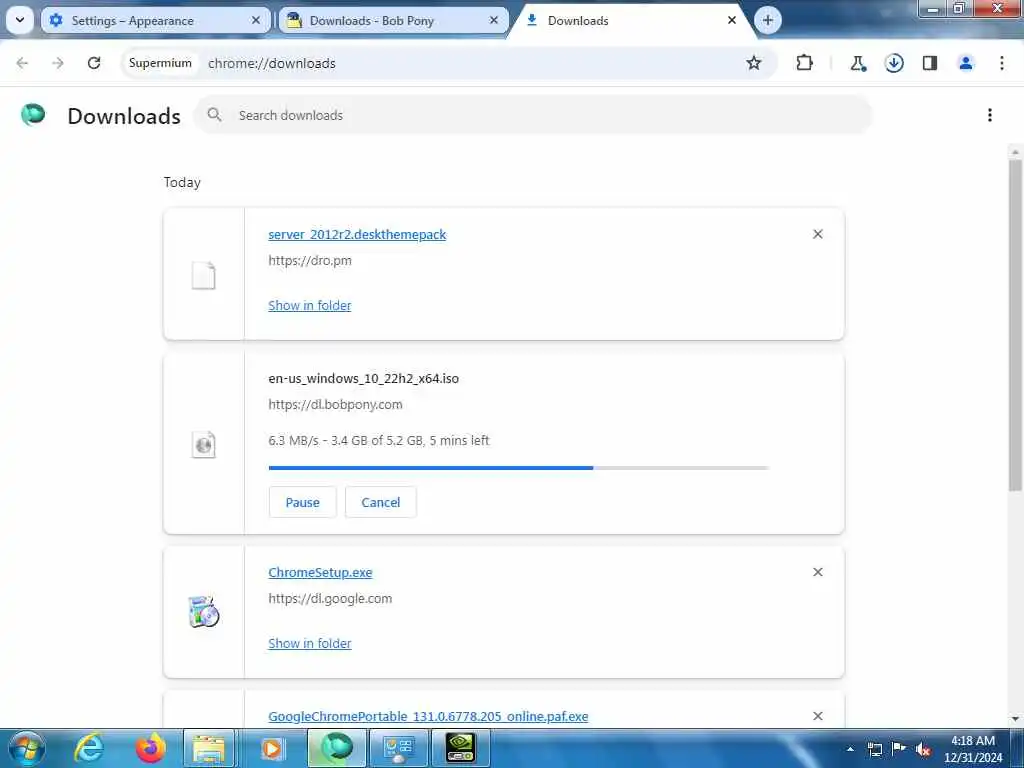
Task: Open the Control Panel taskbar item
Action: (x=398, y=748)
